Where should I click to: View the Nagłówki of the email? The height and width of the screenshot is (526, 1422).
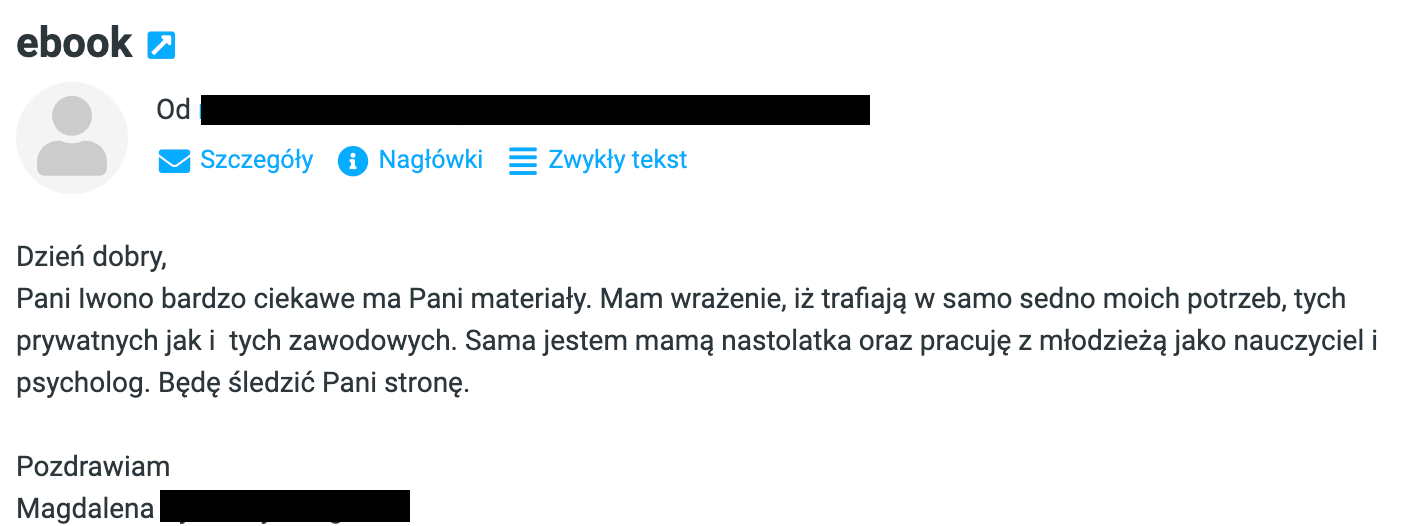click(430, 160)
